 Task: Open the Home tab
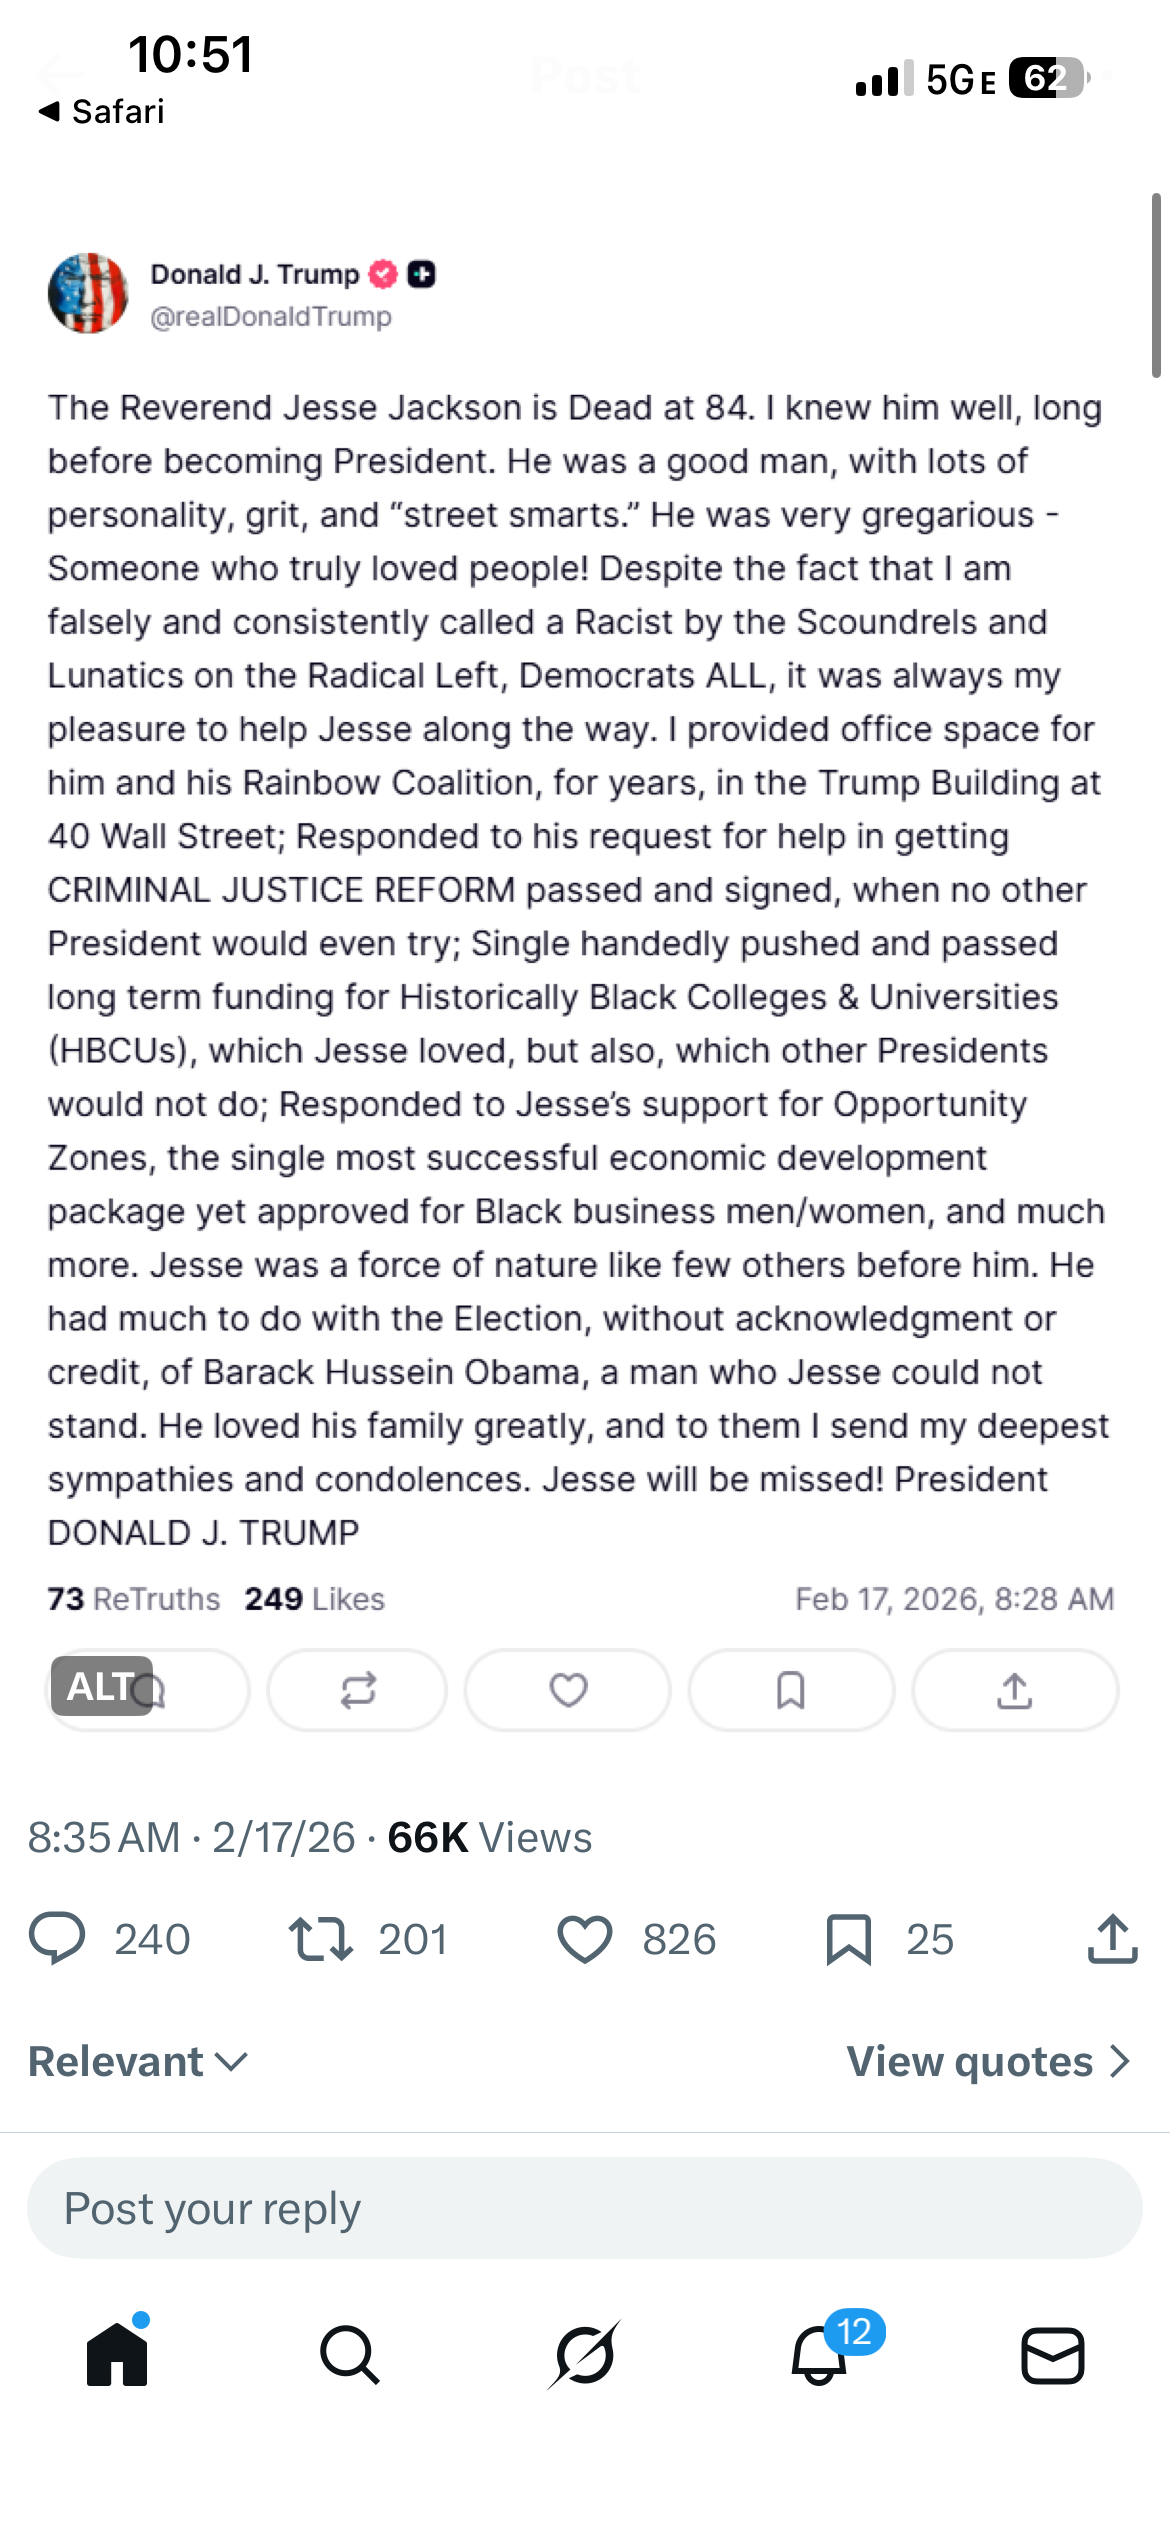click(x=117, y=2355)
